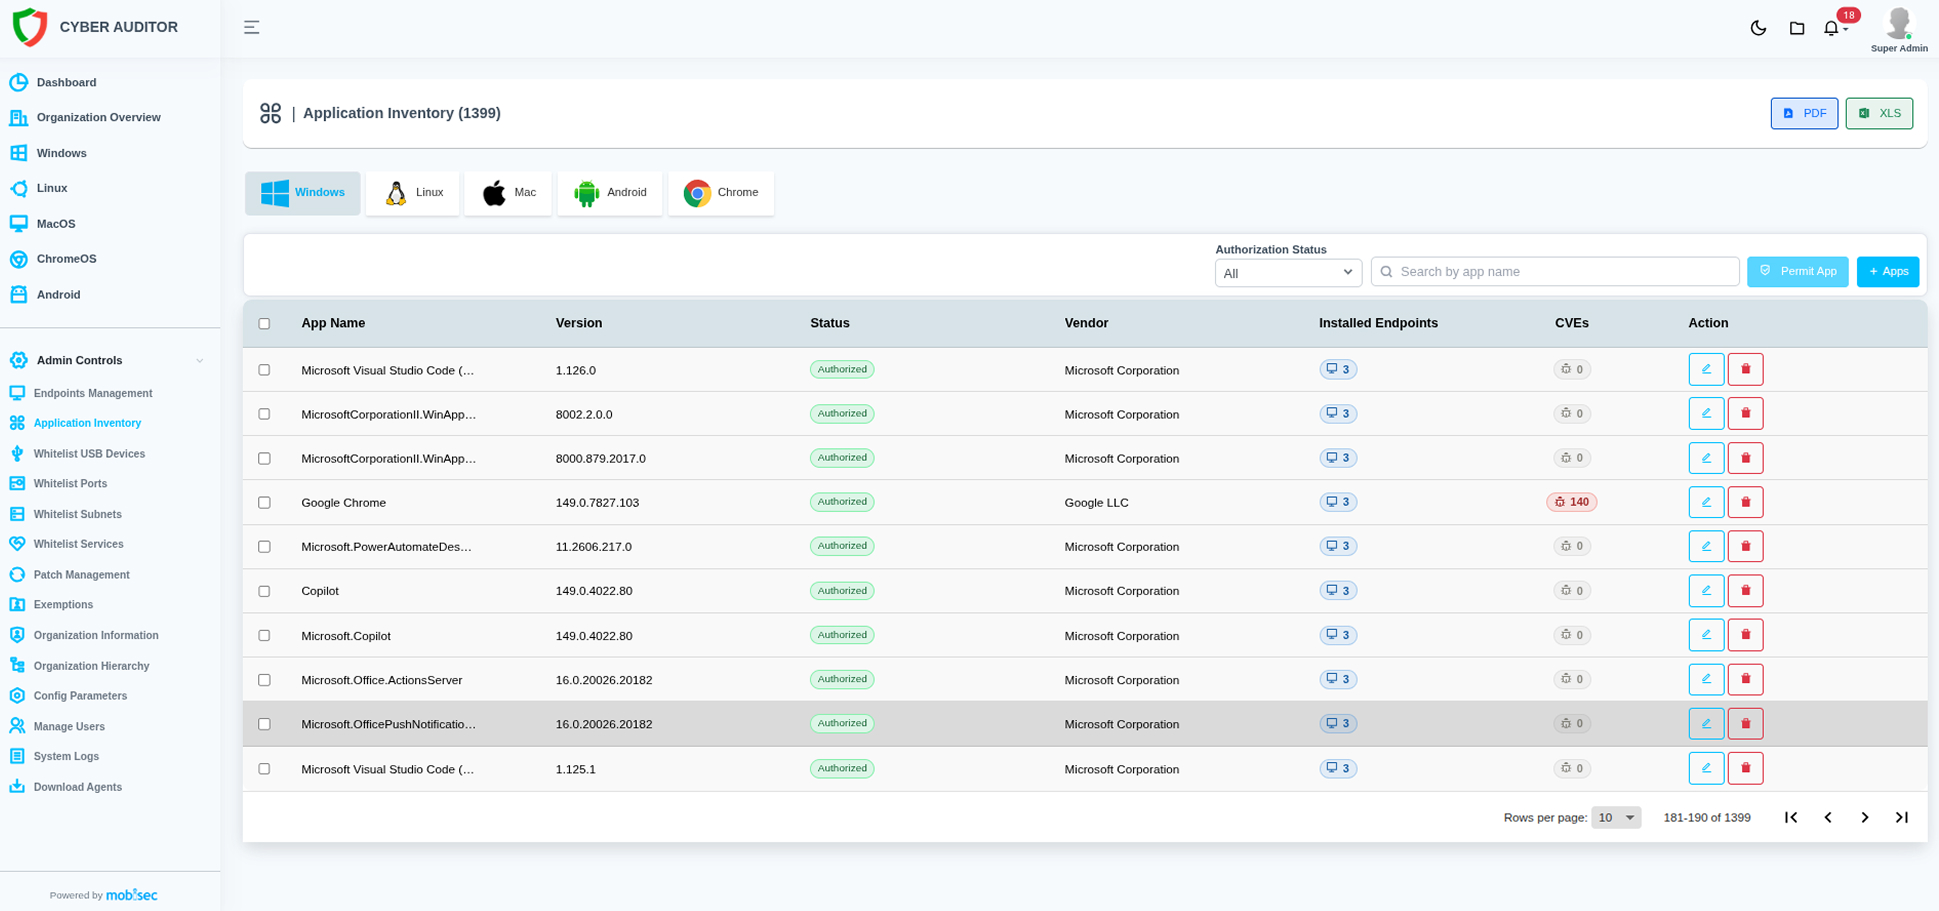Click the + Apps button
The height and width of the screenshot is (911, 1939).
(1888, 272)
